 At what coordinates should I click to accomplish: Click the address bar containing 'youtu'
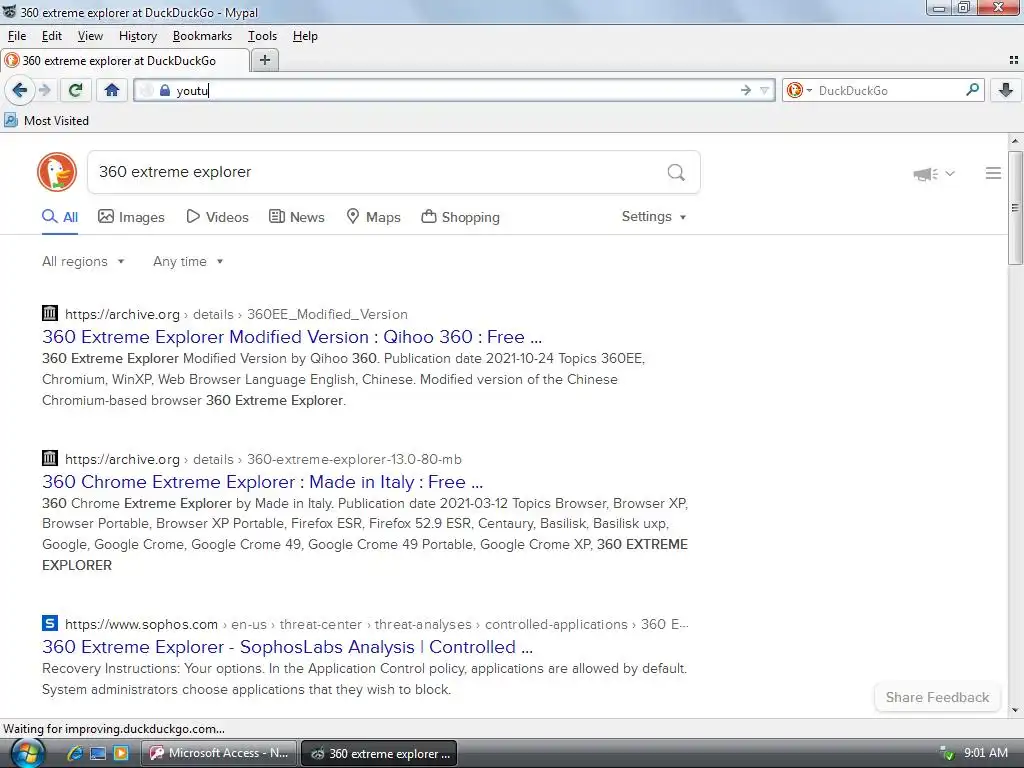454,90
